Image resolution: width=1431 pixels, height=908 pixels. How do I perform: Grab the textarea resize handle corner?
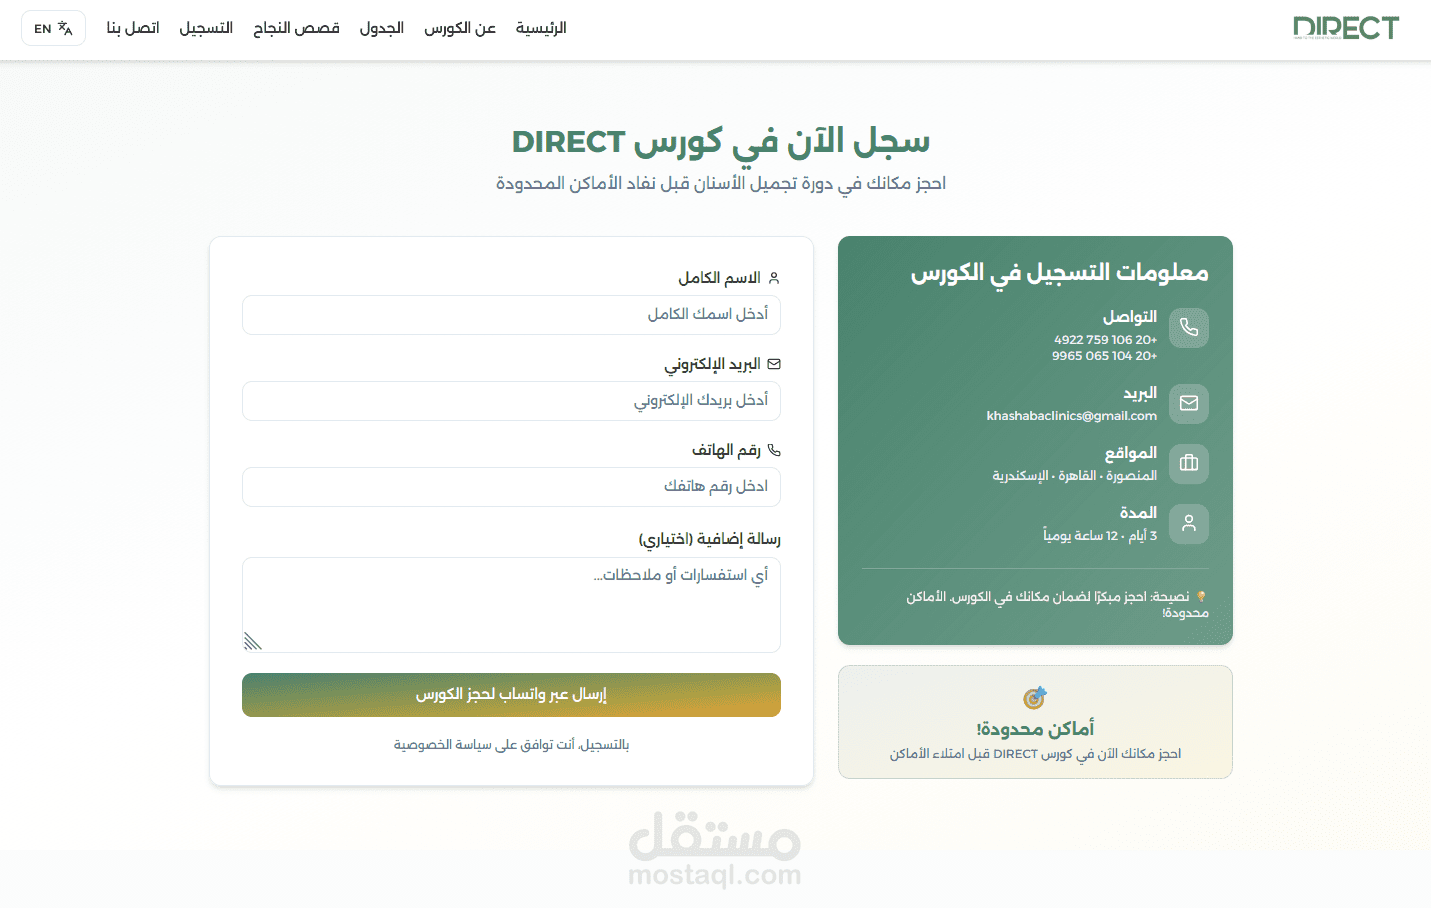[x=253, y=641]
